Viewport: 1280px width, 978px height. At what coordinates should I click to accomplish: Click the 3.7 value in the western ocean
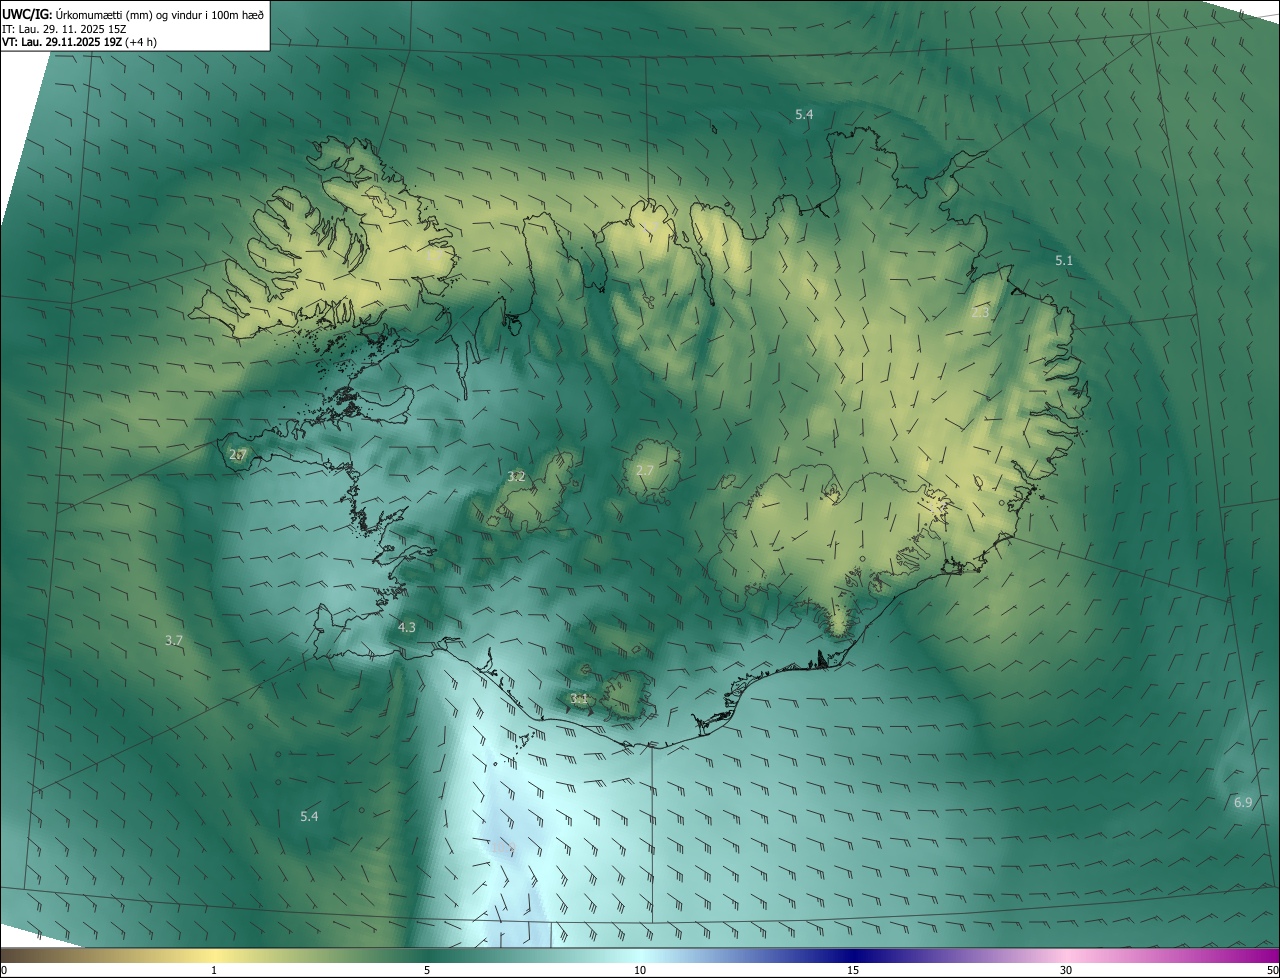174,640
